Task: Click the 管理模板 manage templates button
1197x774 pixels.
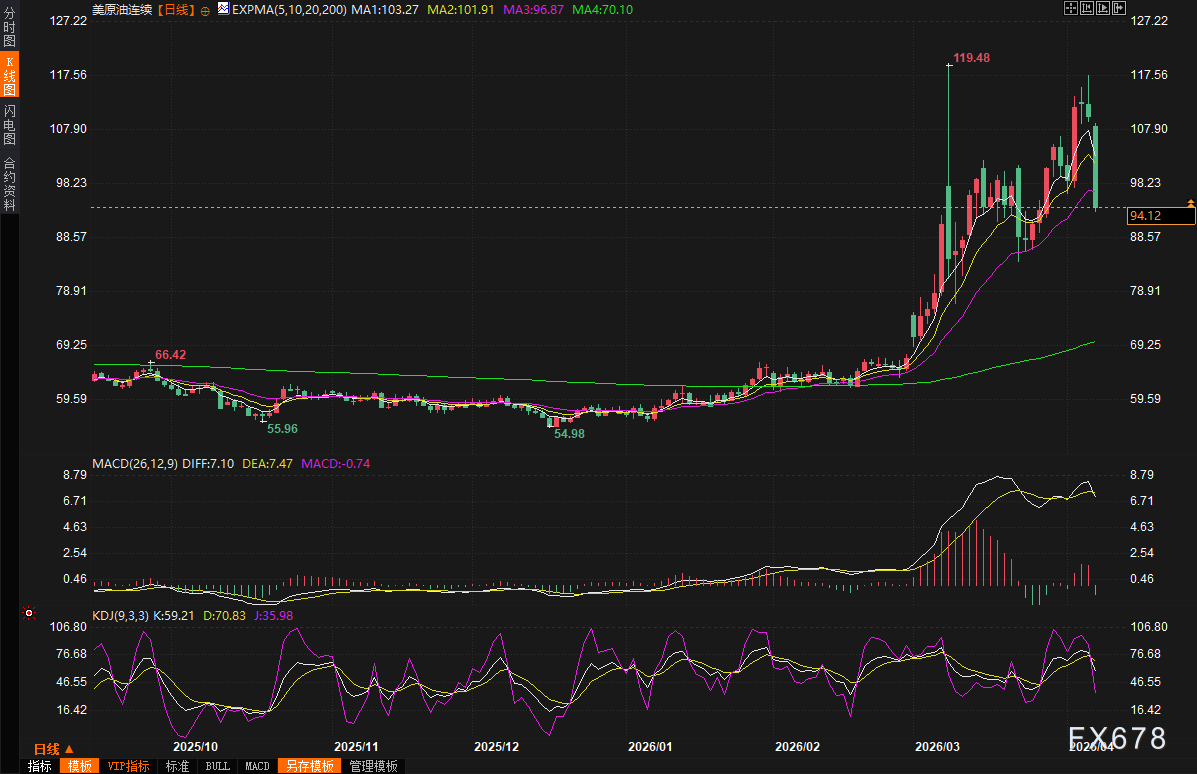Action: 373,766
